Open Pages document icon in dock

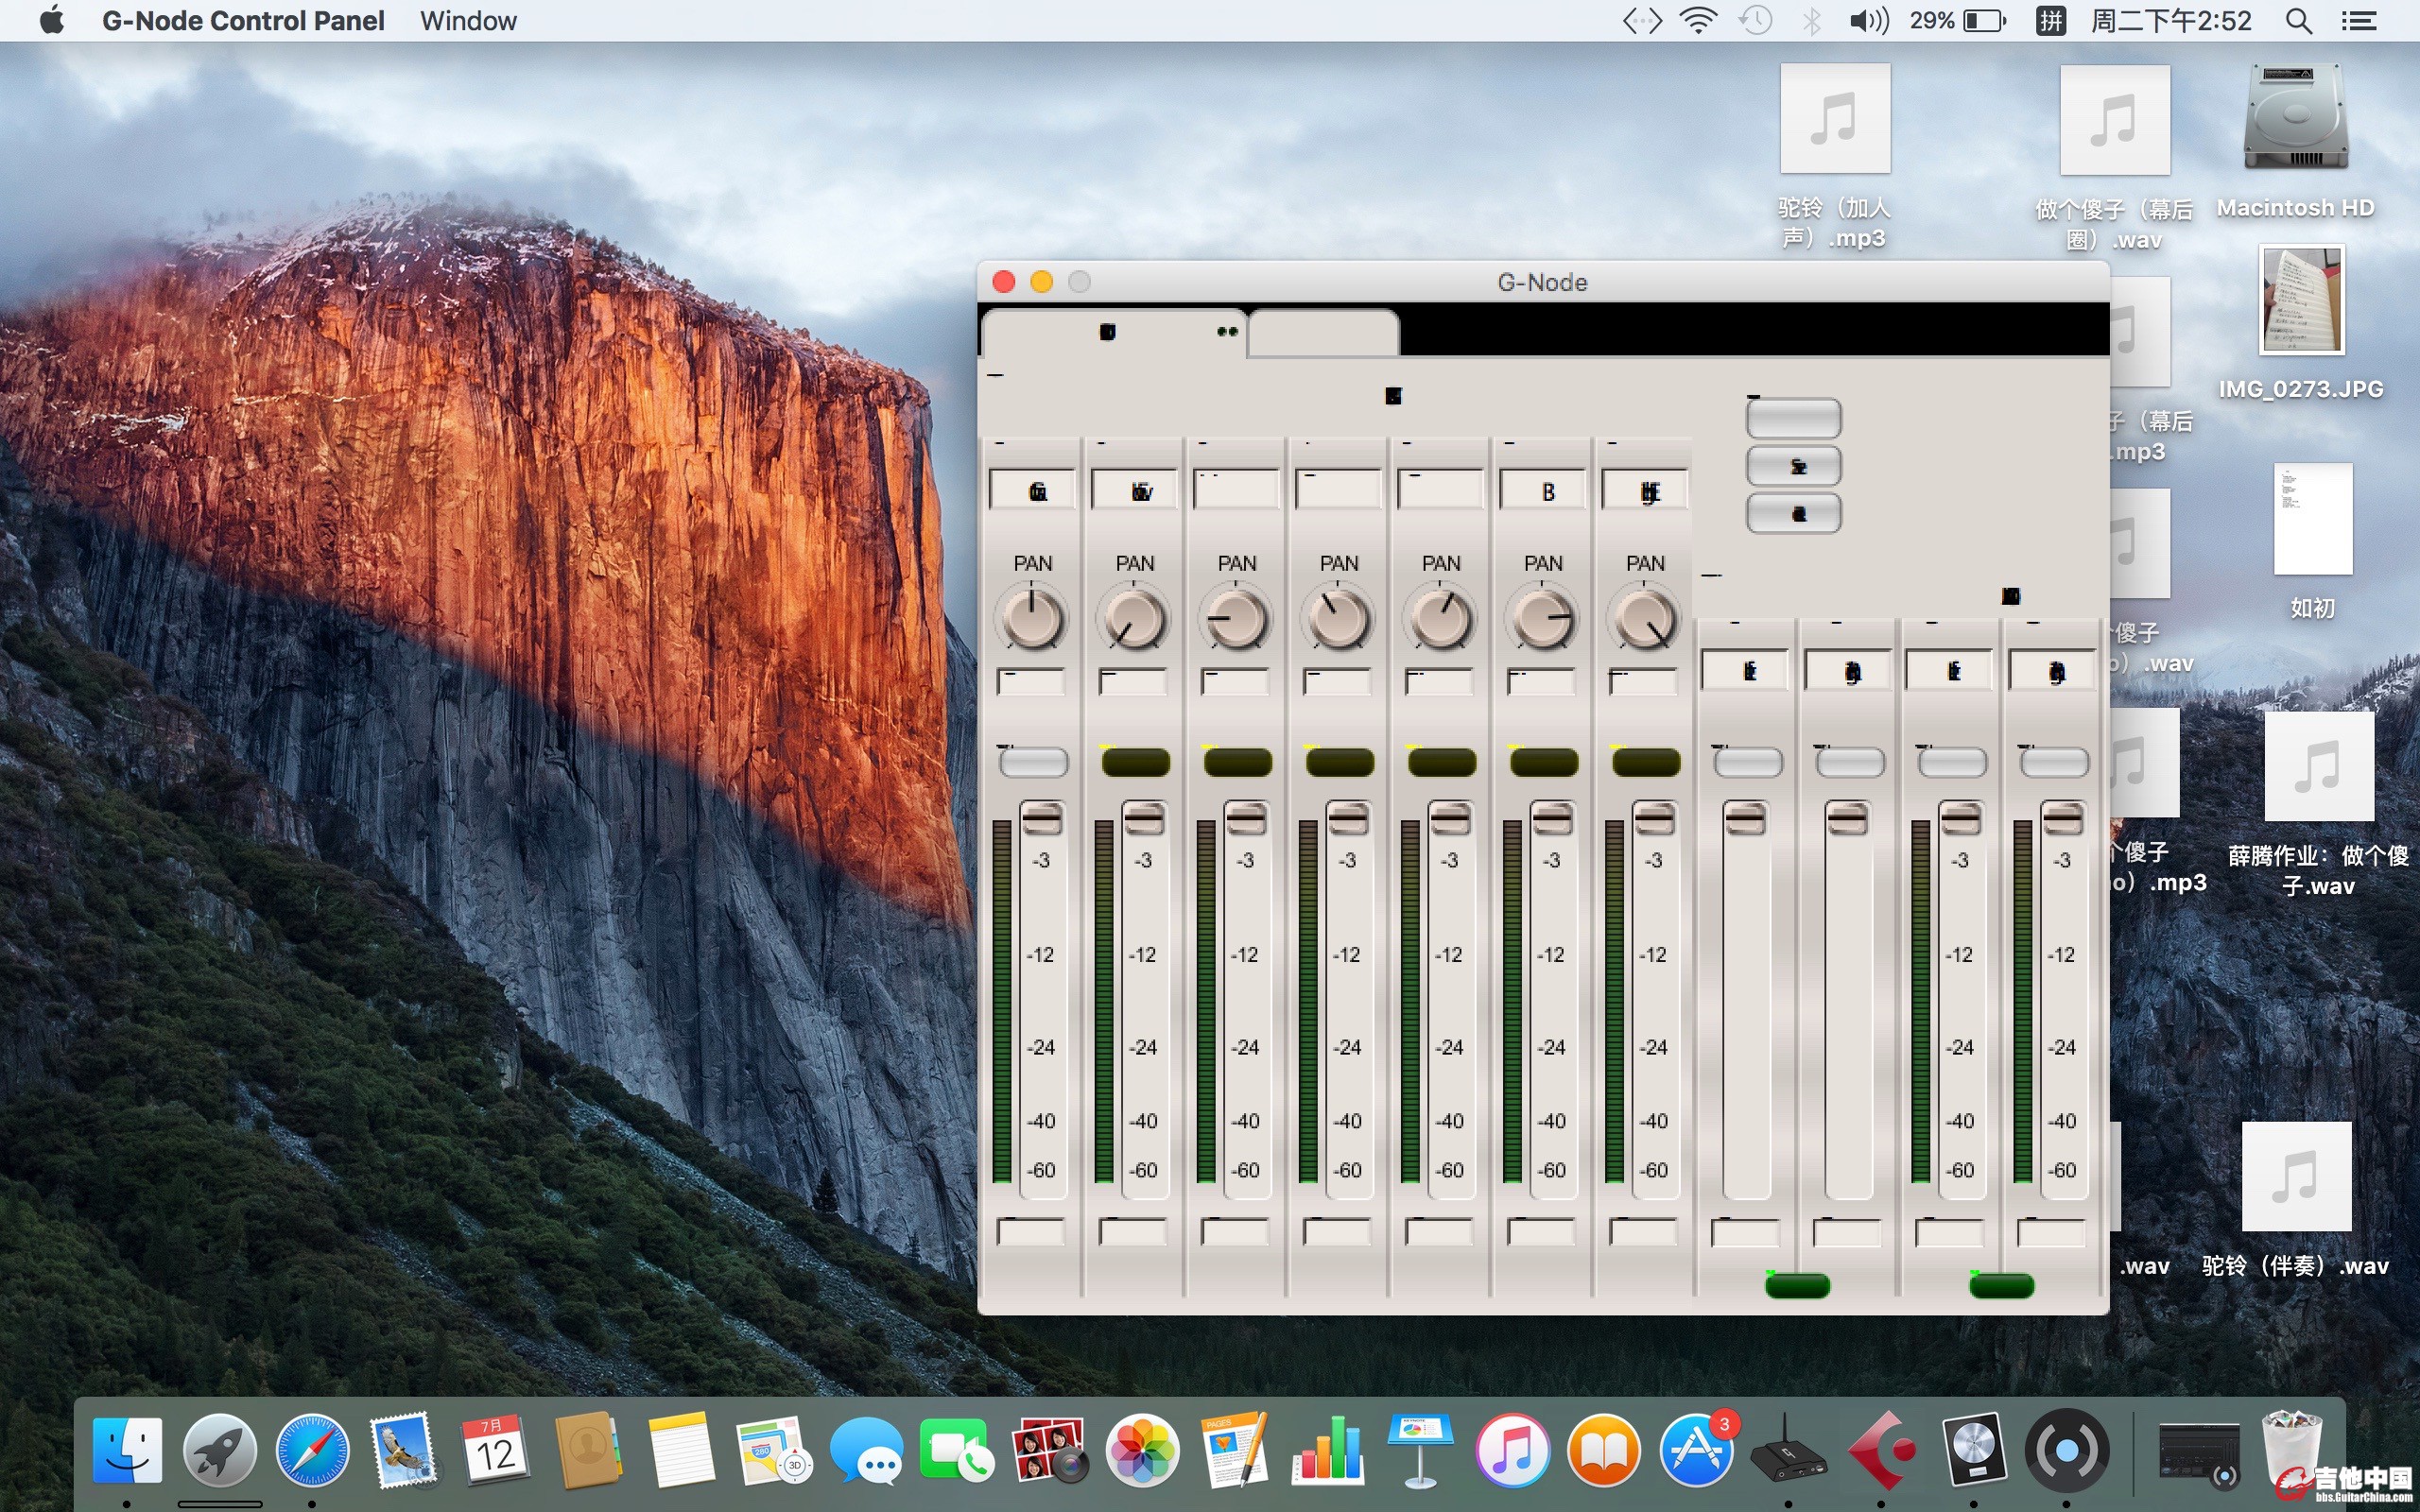[1234, 1450]
